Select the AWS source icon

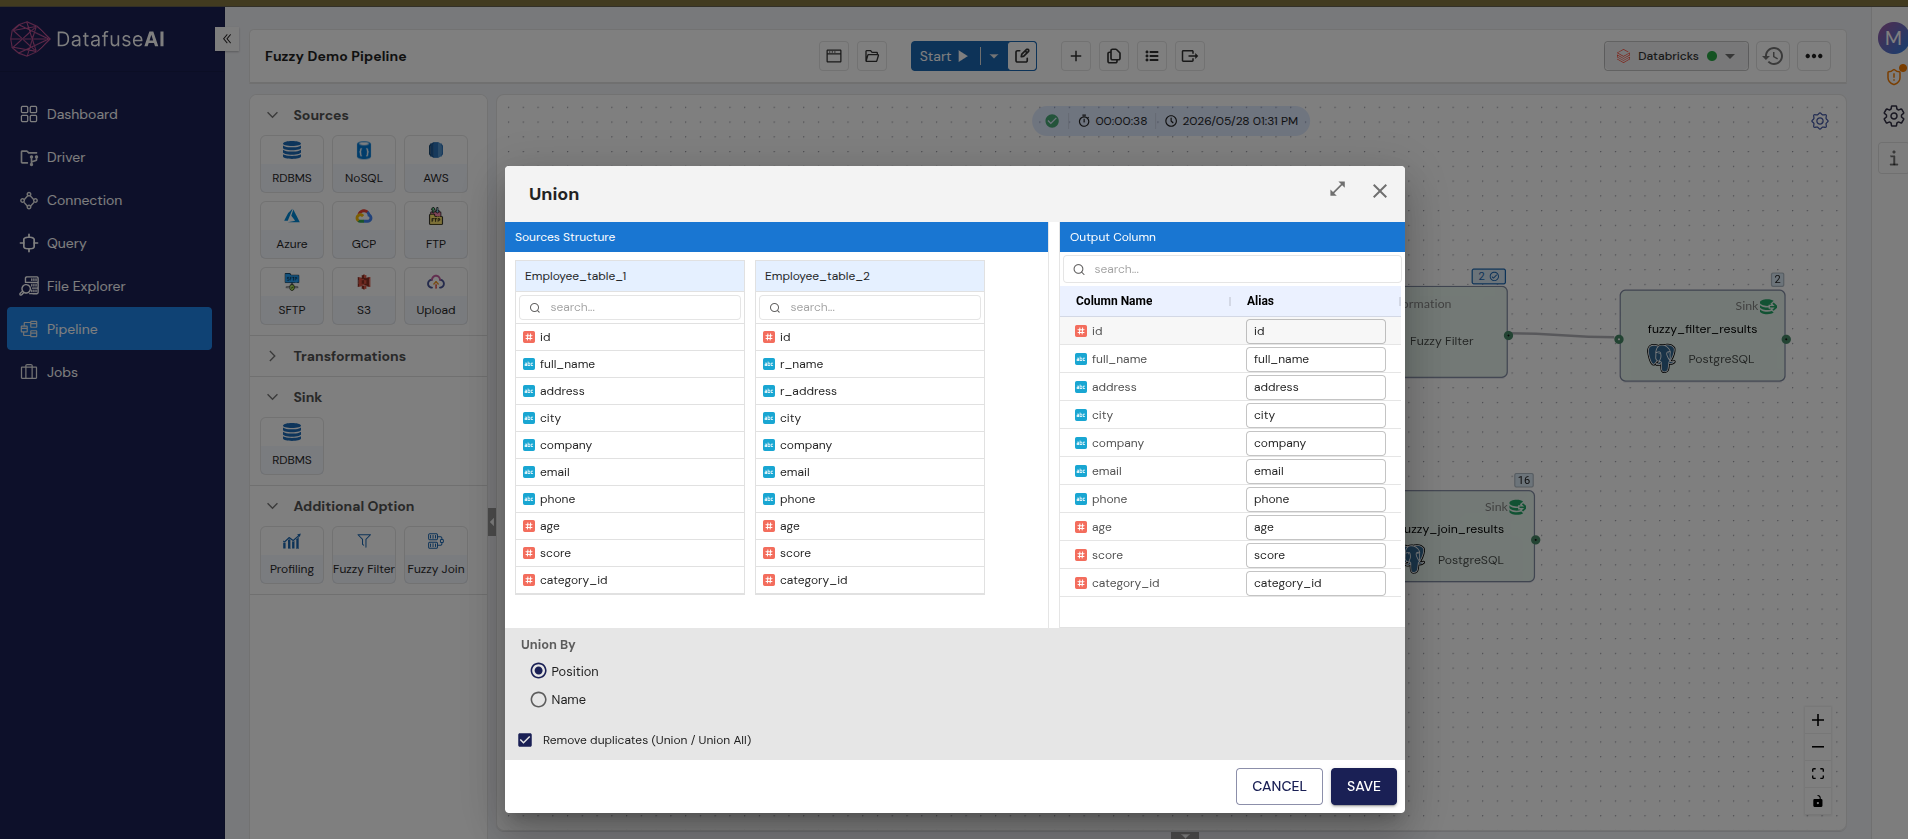[436, 163]
